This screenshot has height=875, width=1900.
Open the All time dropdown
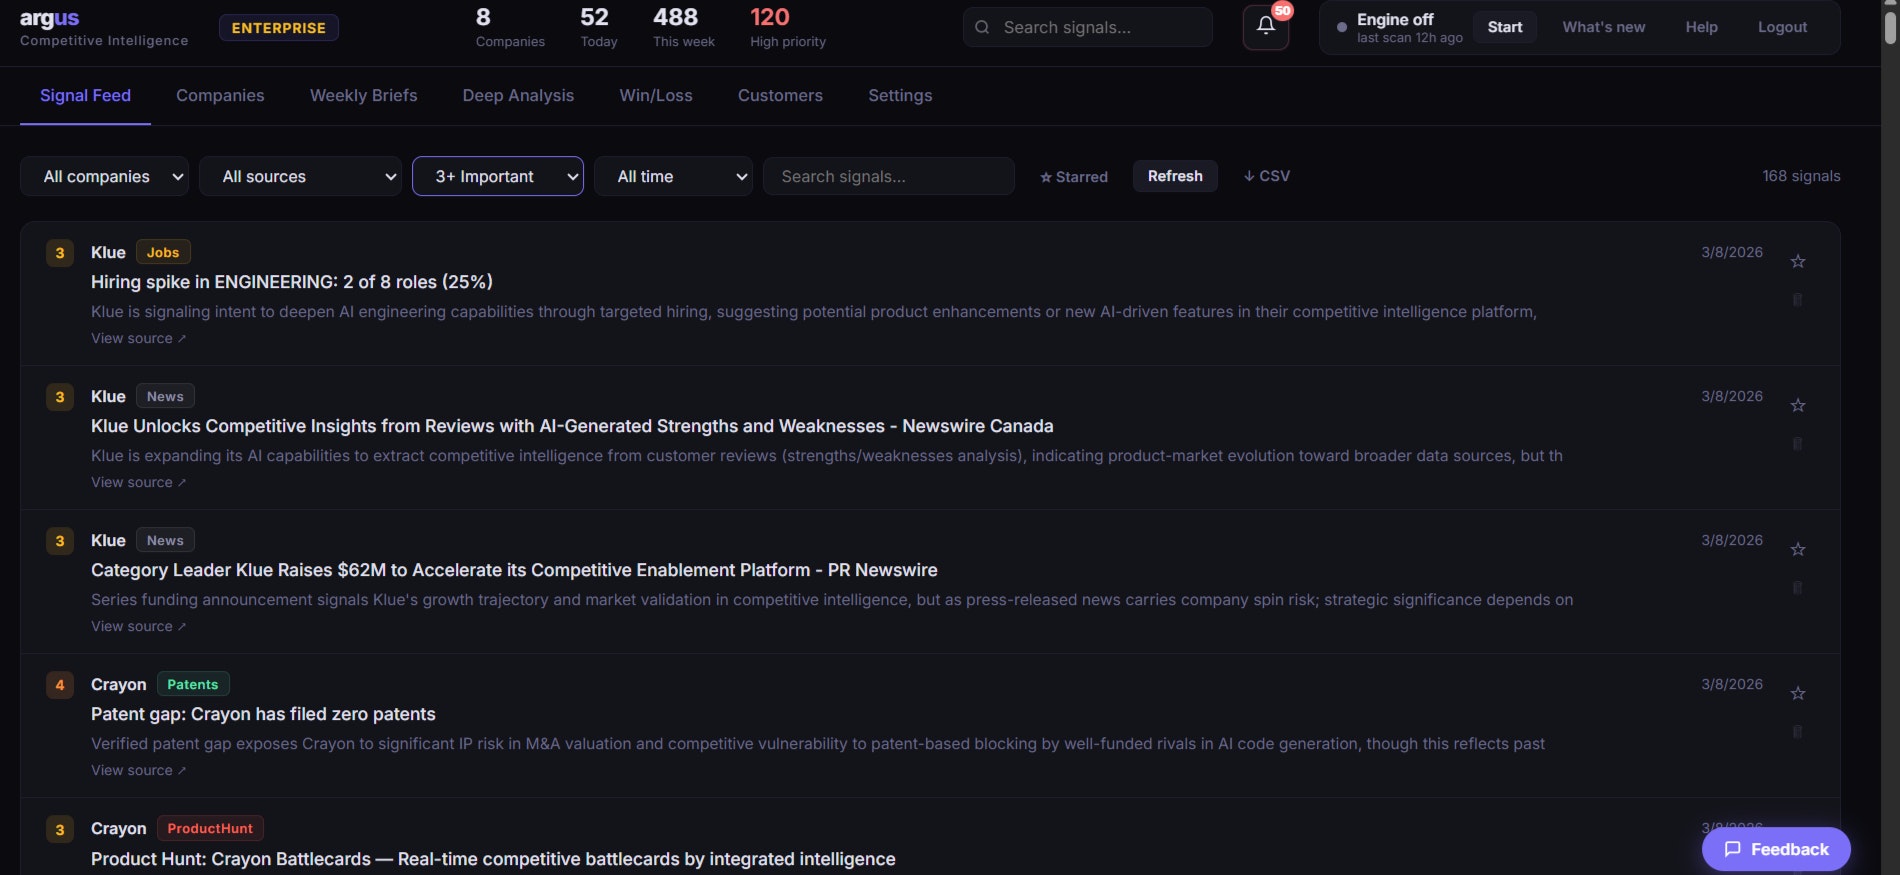click(x=673, y=176)
